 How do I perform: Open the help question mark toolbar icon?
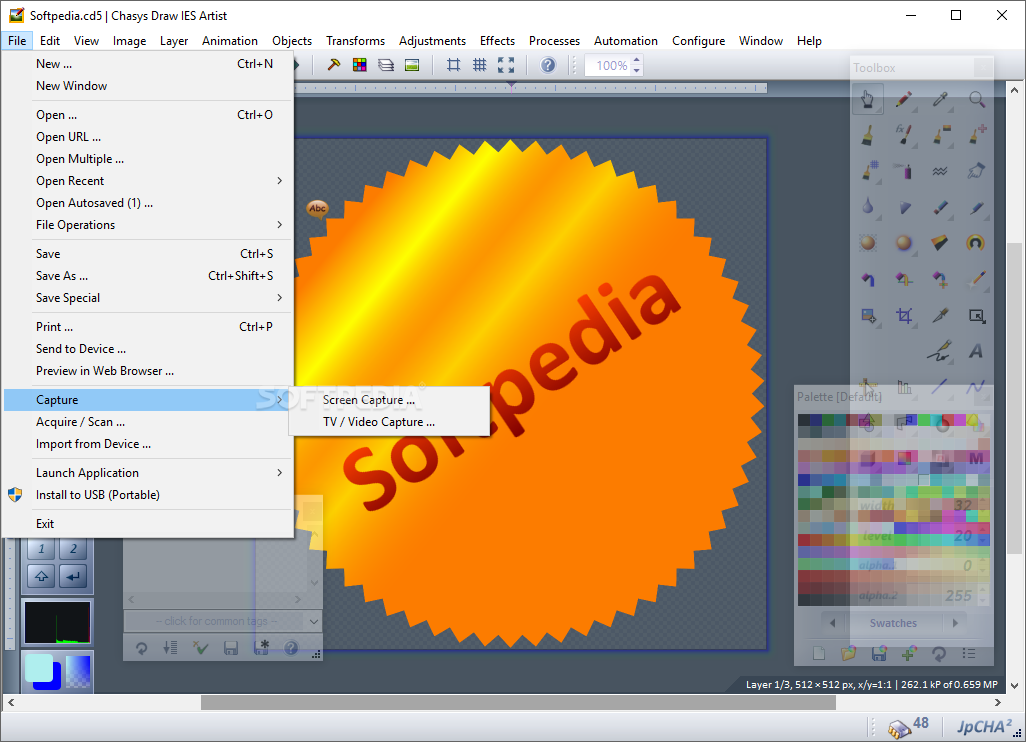[548, 65]
